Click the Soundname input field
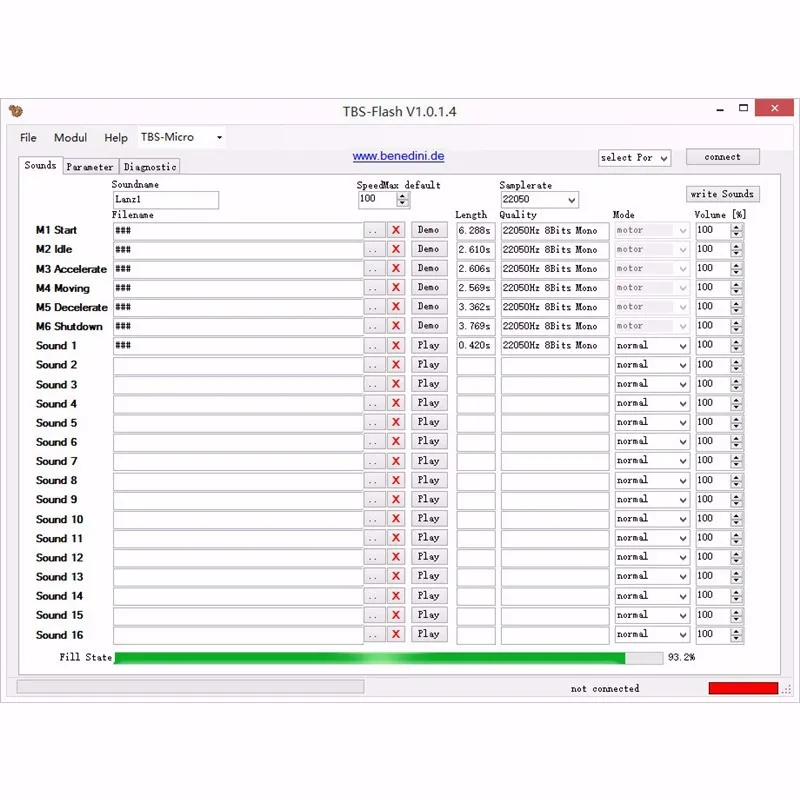This screenshot has height=800, width=800. [166, 199]
